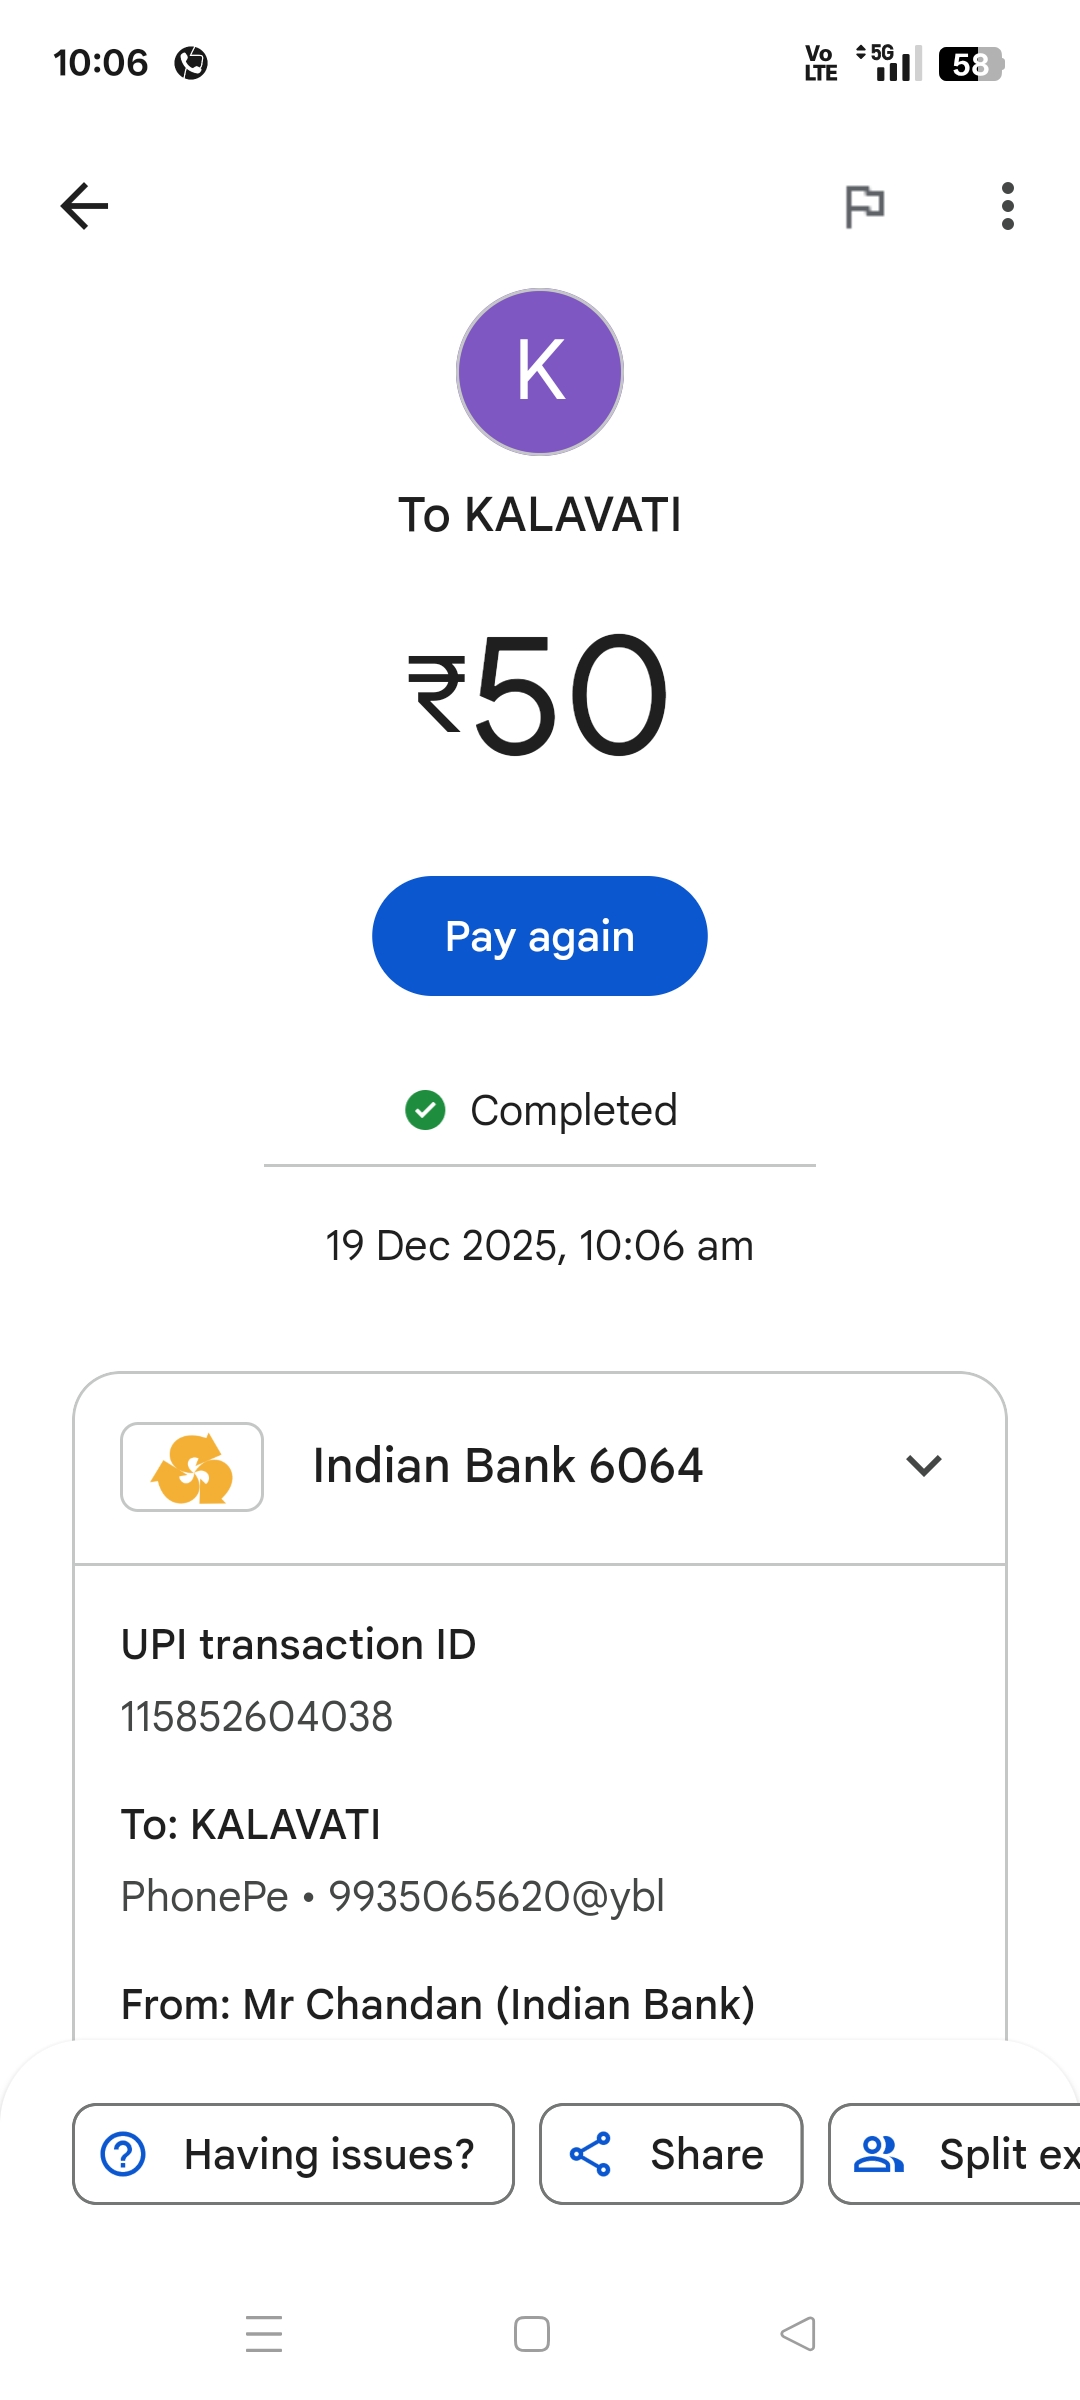Tap the flag report icon
The width and height of the screenshot is (1080, 2400).
(865, 206)
